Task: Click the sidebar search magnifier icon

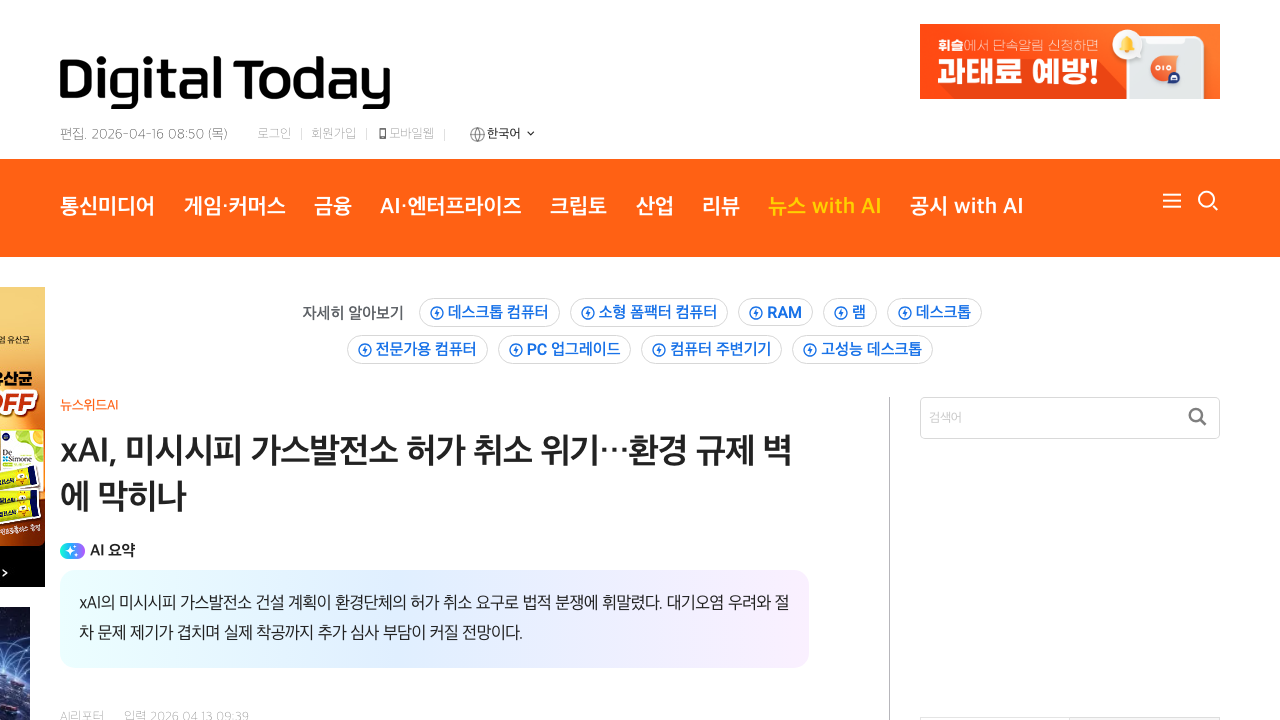Action: (1197, 417)
